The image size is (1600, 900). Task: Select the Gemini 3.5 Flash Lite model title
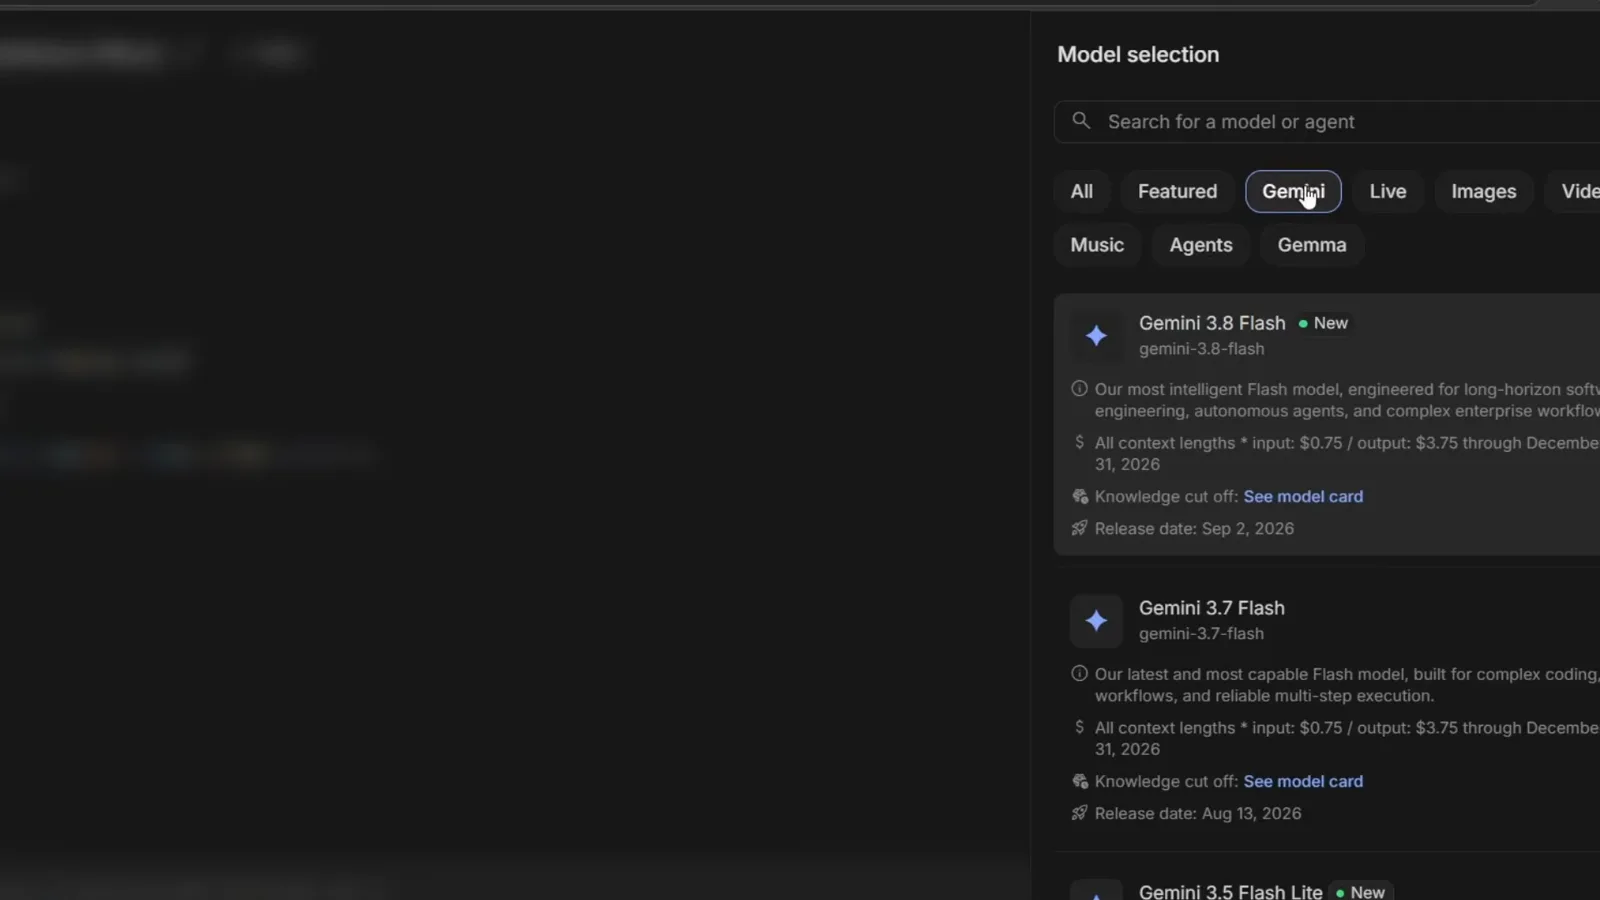(1231, 891)
